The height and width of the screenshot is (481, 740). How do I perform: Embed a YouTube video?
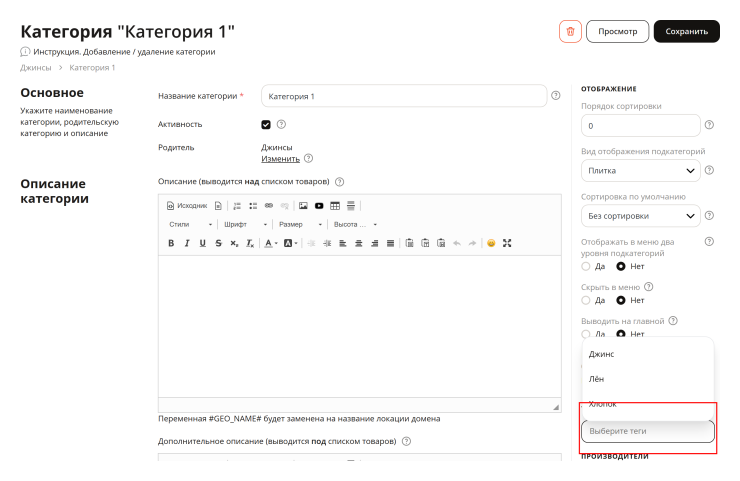(319, 206)
